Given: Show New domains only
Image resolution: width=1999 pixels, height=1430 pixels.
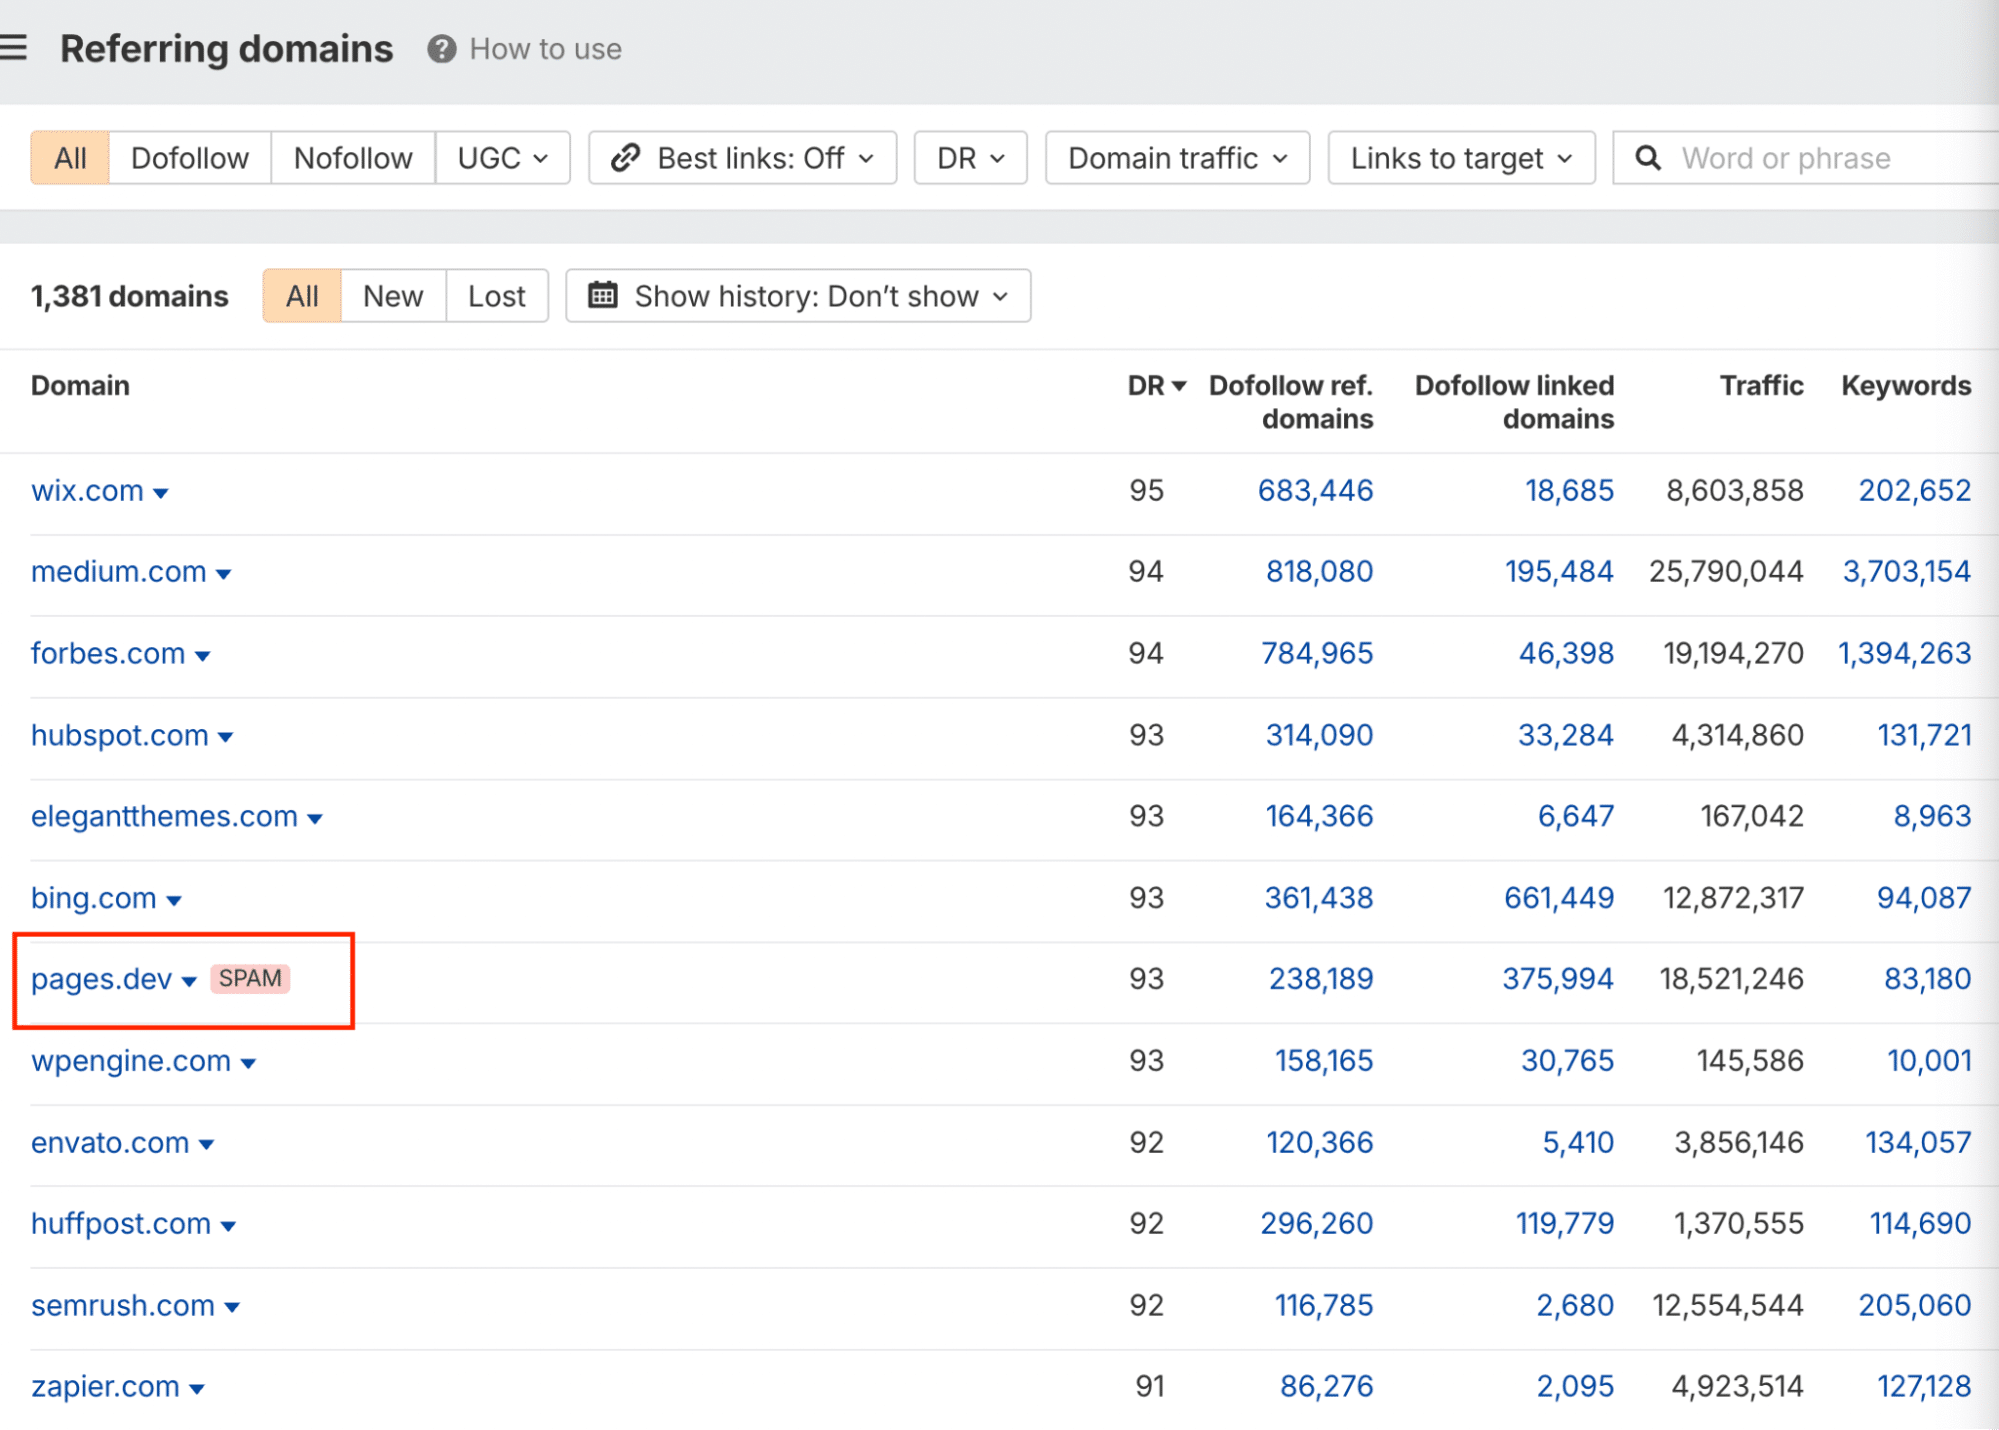Looking at the screenshot, I should point(393,296).
